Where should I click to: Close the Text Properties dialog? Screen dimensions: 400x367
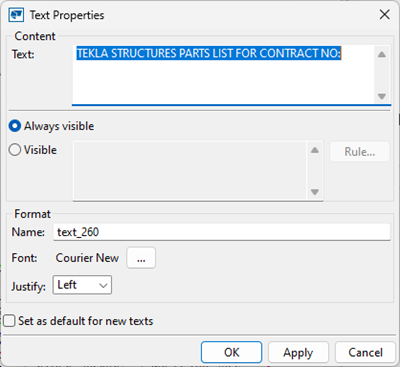click(384, 15)
